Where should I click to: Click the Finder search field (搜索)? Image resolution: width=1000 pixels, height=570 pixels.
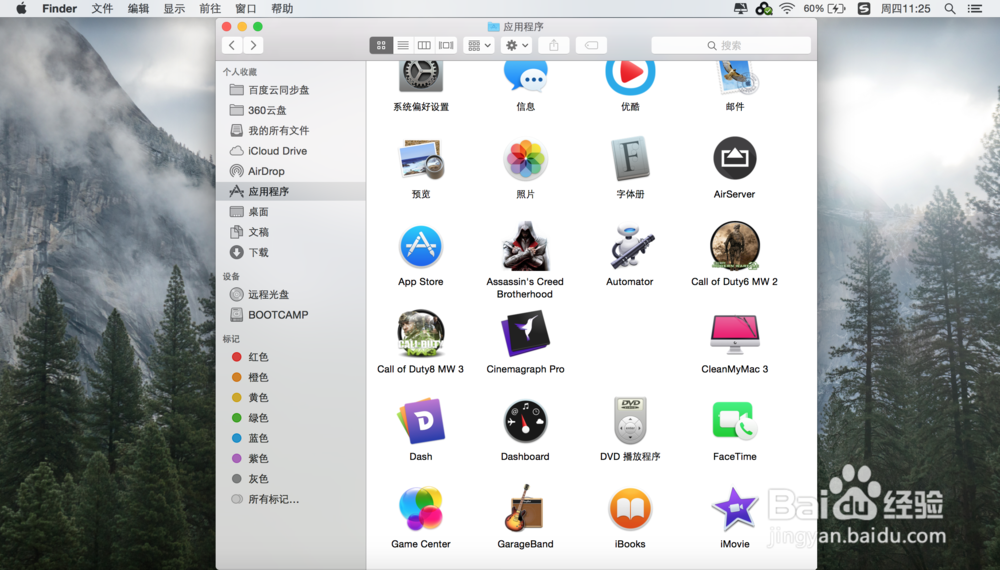(x=731, y=45)
